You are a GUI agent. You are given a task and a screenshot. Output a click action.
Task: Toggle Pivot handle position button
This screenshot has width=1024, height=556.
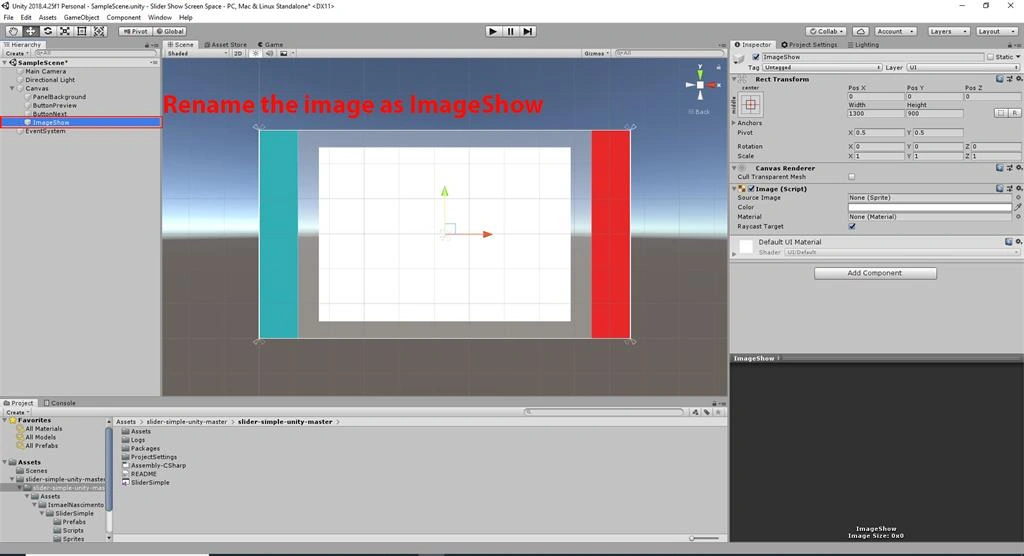135,31
